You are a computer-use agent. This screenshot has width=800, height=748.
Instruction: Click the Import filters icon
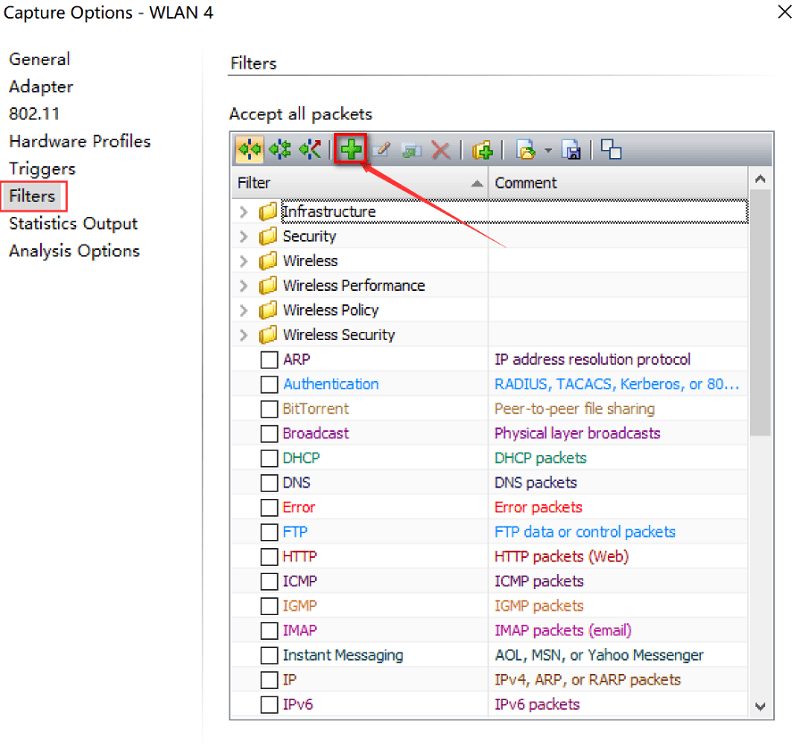526,150
